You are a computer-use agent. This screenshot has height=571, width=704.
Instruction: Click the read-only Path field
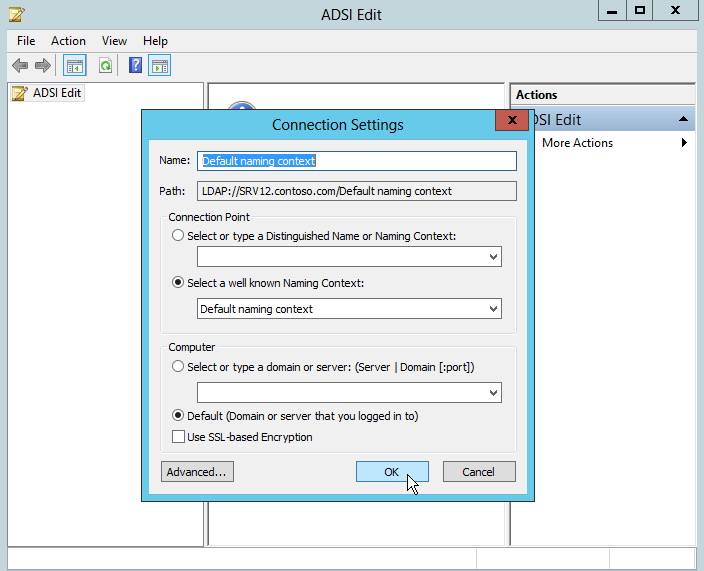pos(356,191)
